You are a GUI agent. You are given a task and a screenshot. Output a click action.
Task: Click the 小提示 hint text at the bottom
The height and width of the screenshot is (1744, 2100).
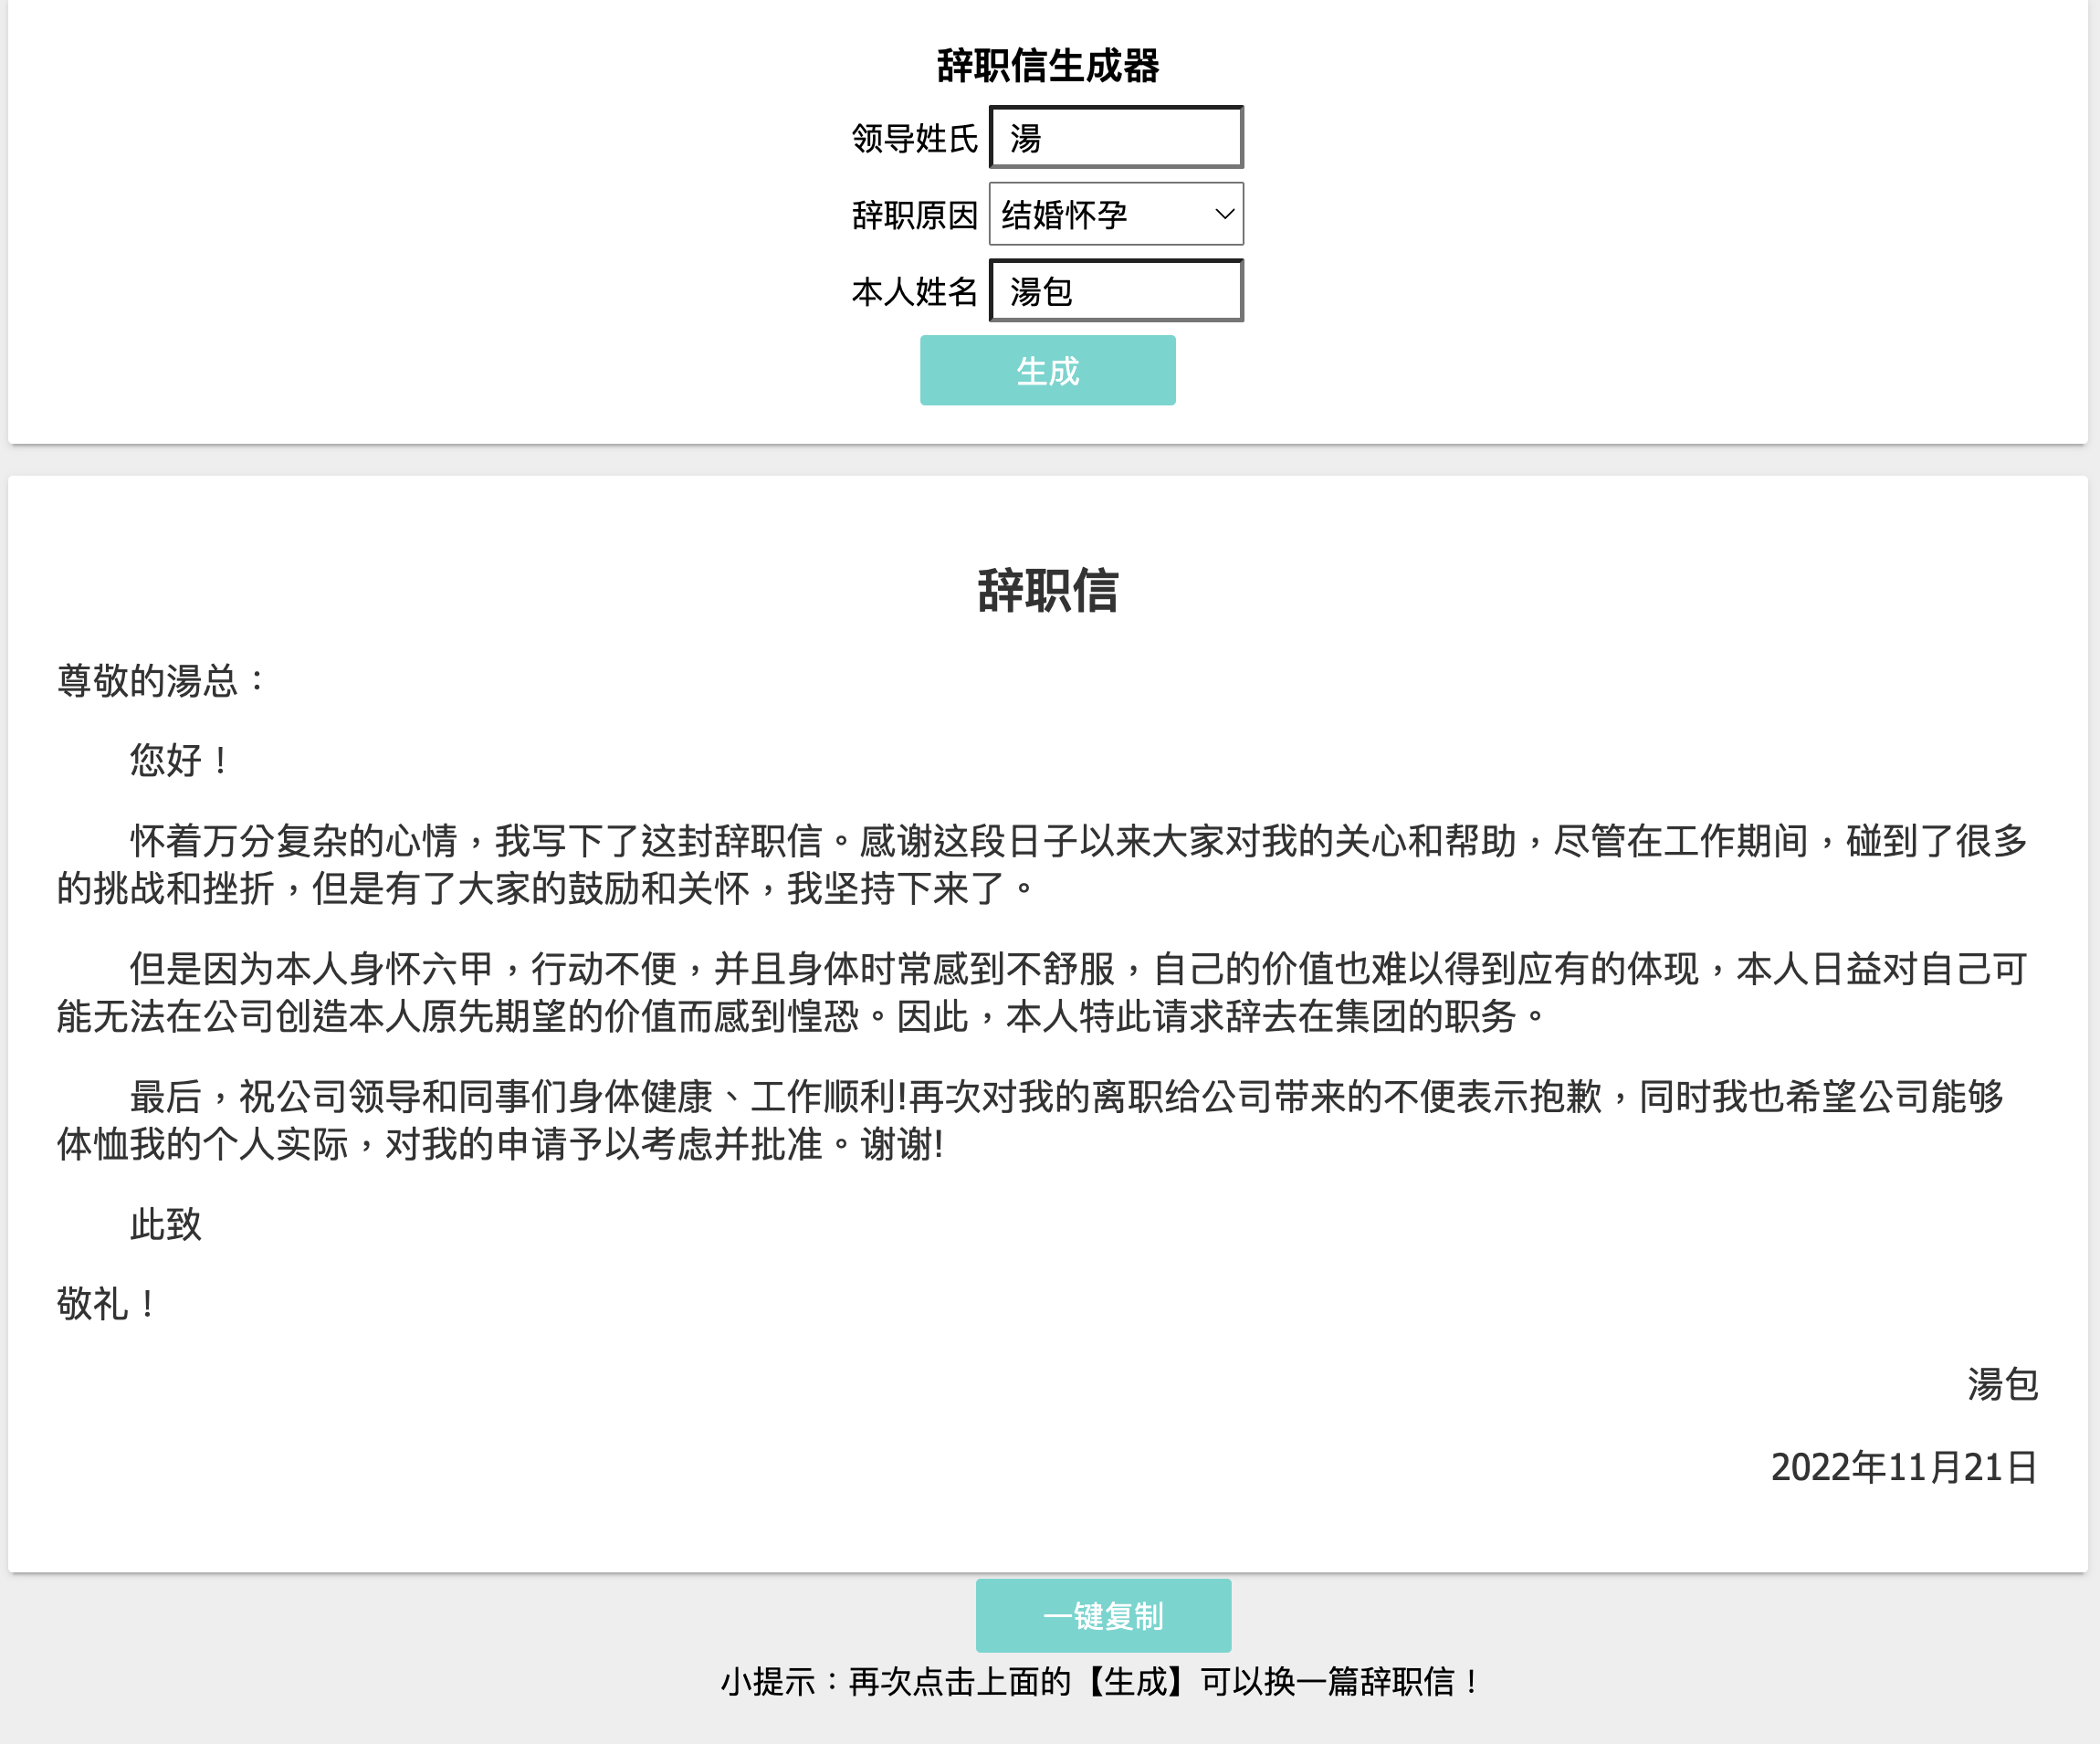click(1100, 1682)
